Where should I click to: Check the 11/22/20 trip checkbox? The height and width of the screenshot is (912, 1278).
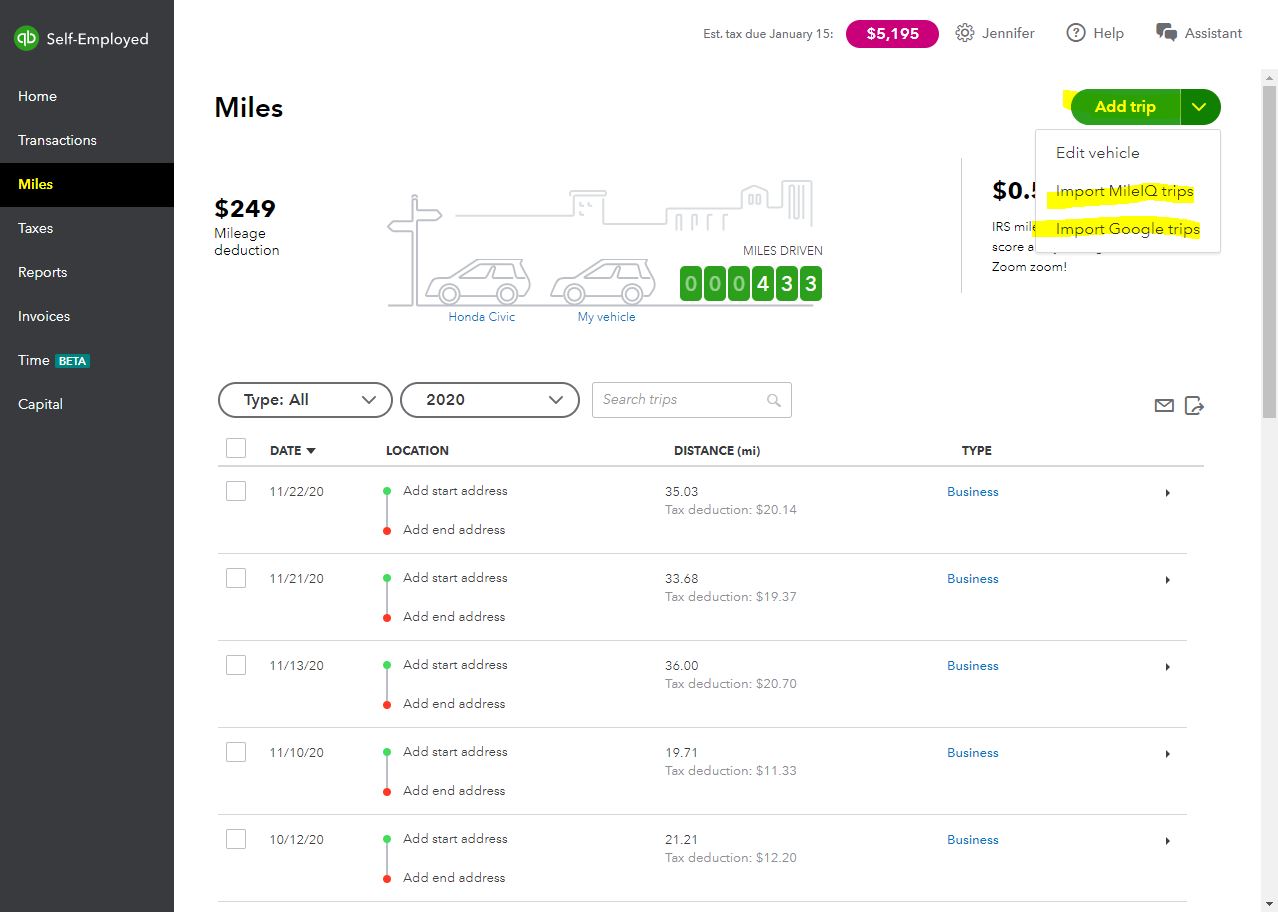(x=236, y=491)
